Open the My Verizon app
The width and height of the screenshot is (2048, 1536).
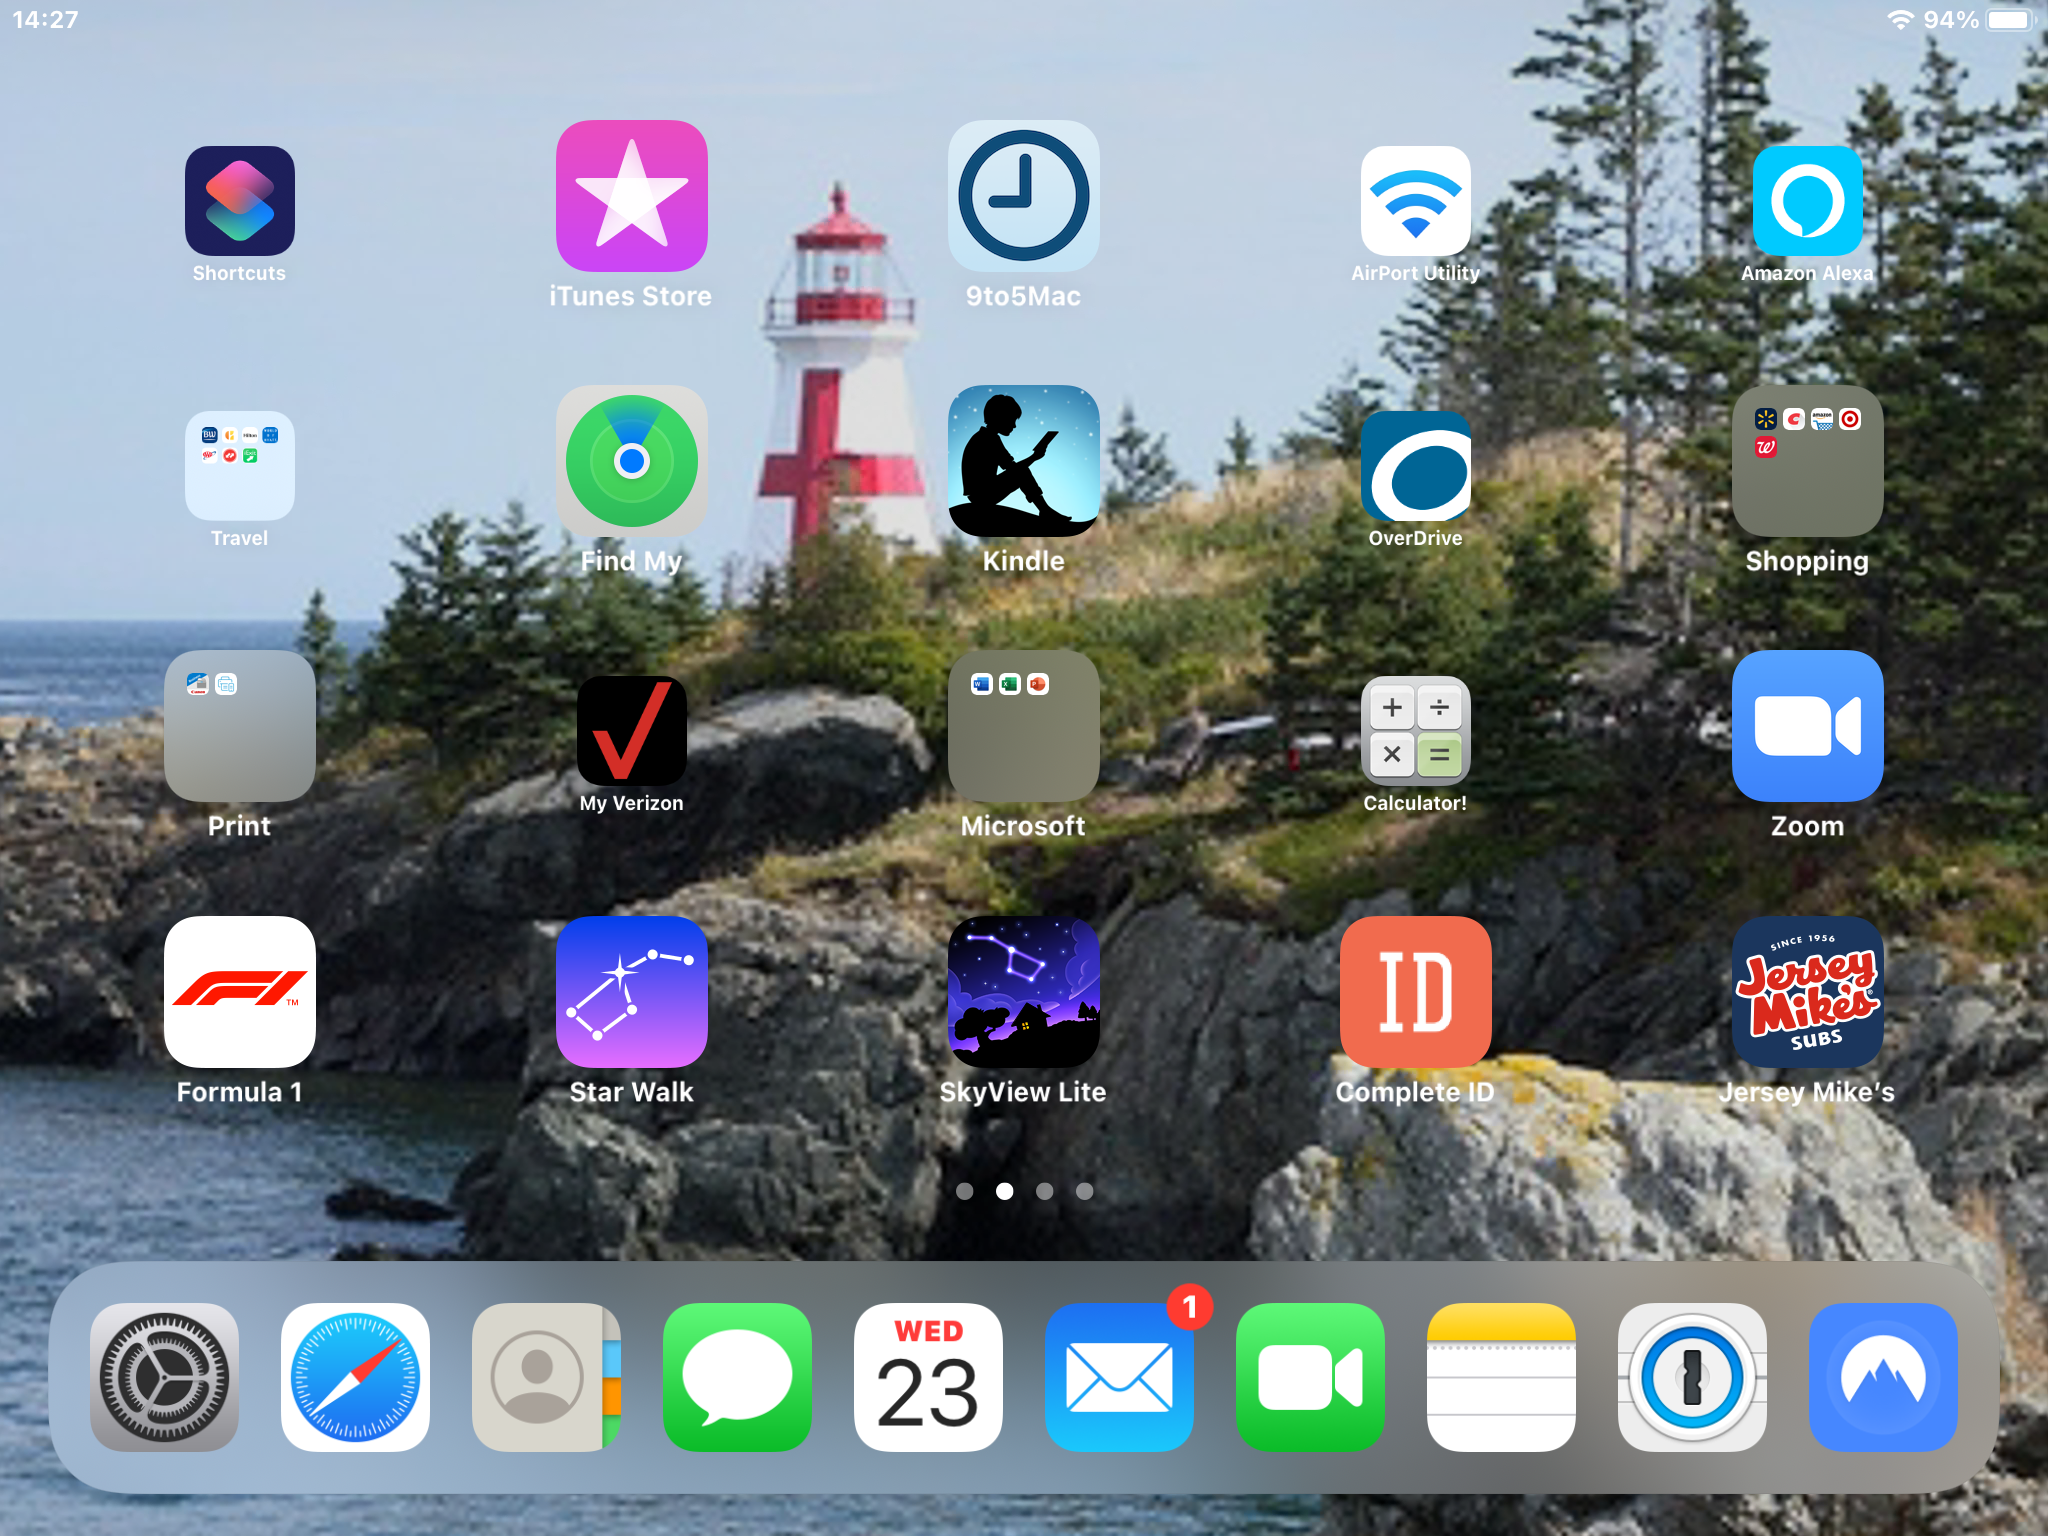pyautogui.click(x=631, y=730)
